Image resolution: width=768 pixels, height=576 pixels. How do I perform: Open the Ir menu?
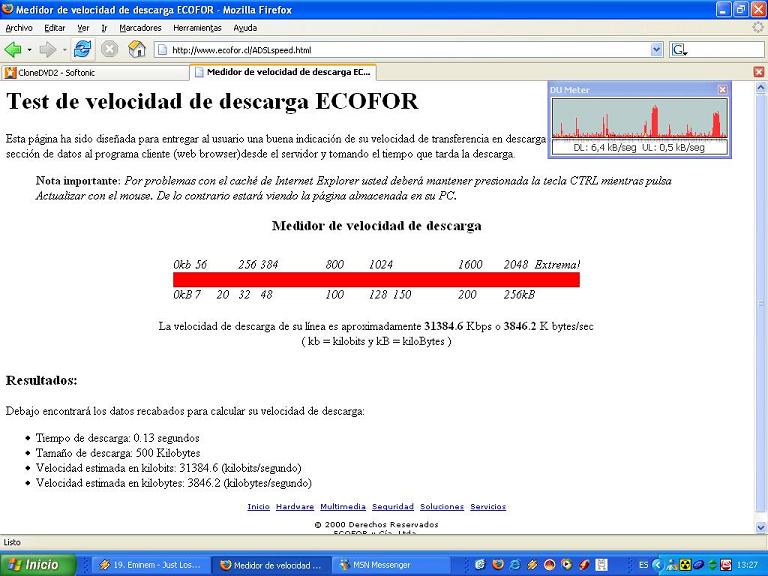[104, 28]
